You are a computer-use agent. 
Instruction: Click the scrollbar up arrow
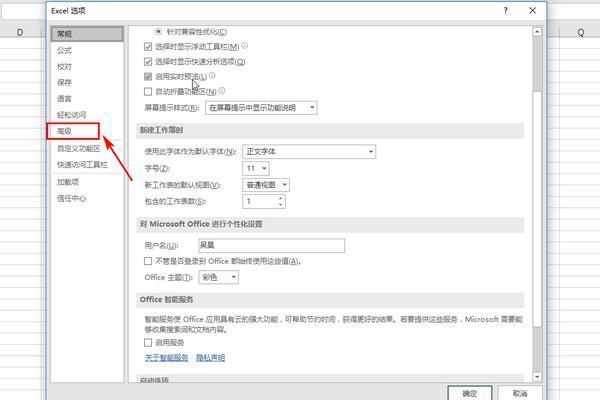tap(537, 32)
